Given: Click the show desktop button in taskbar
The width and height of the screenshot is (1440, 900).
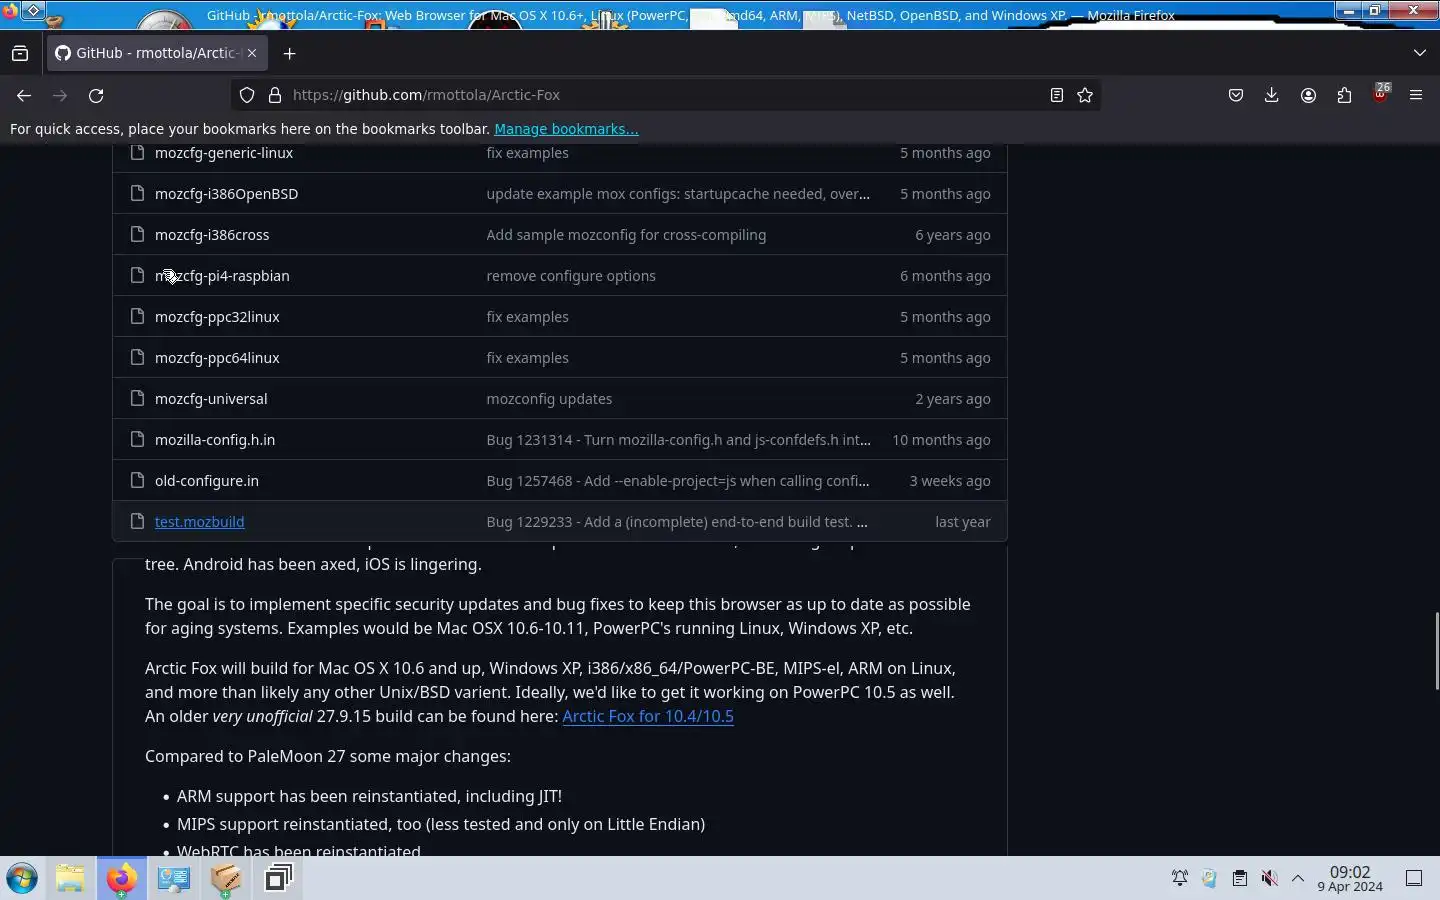Looking at the screenshot, I should tap(1414, 879).
